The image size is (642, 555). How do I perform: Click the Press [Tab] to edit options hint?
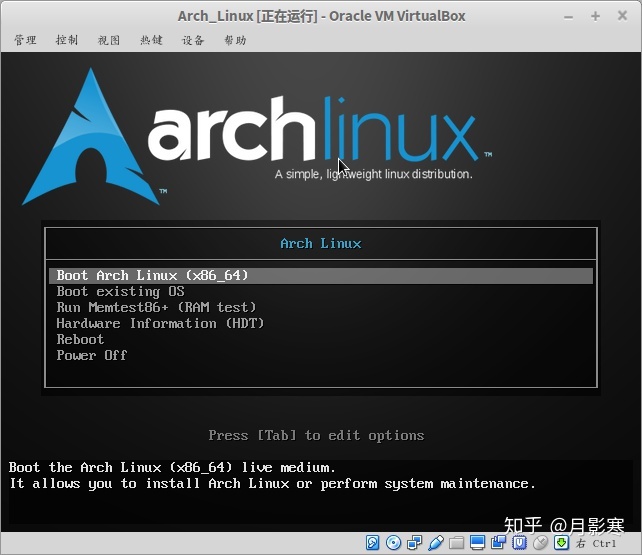316,435
